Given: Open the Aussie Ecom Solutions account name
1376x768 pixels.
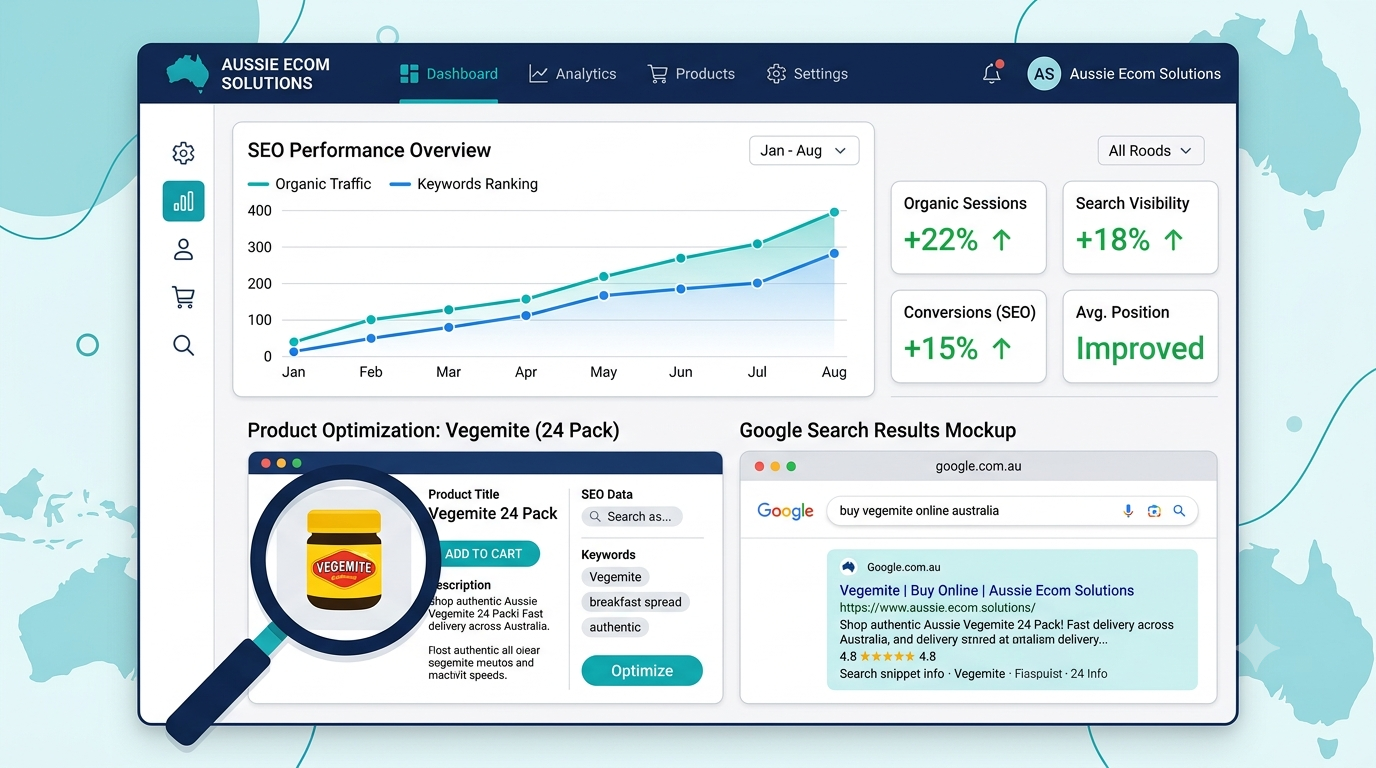Looking at the screenshot, I should click(1145, 74).
